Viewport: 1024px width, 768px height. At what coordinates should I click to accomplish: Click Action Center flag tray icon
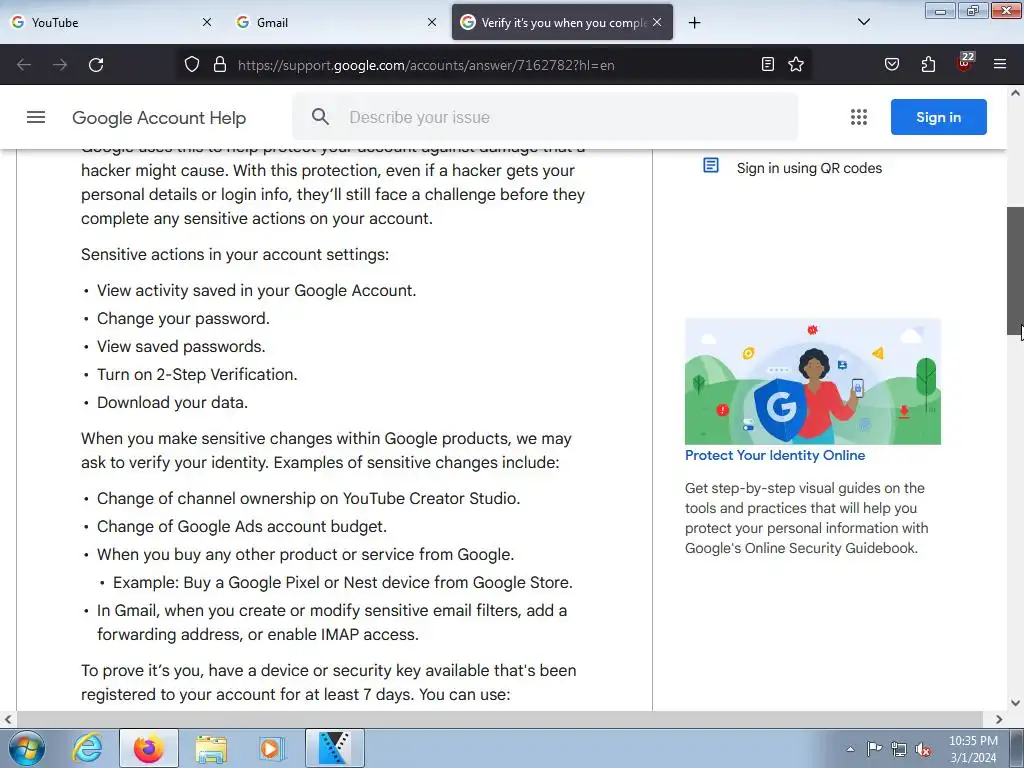pyautogui.click(x=874, y=749)
